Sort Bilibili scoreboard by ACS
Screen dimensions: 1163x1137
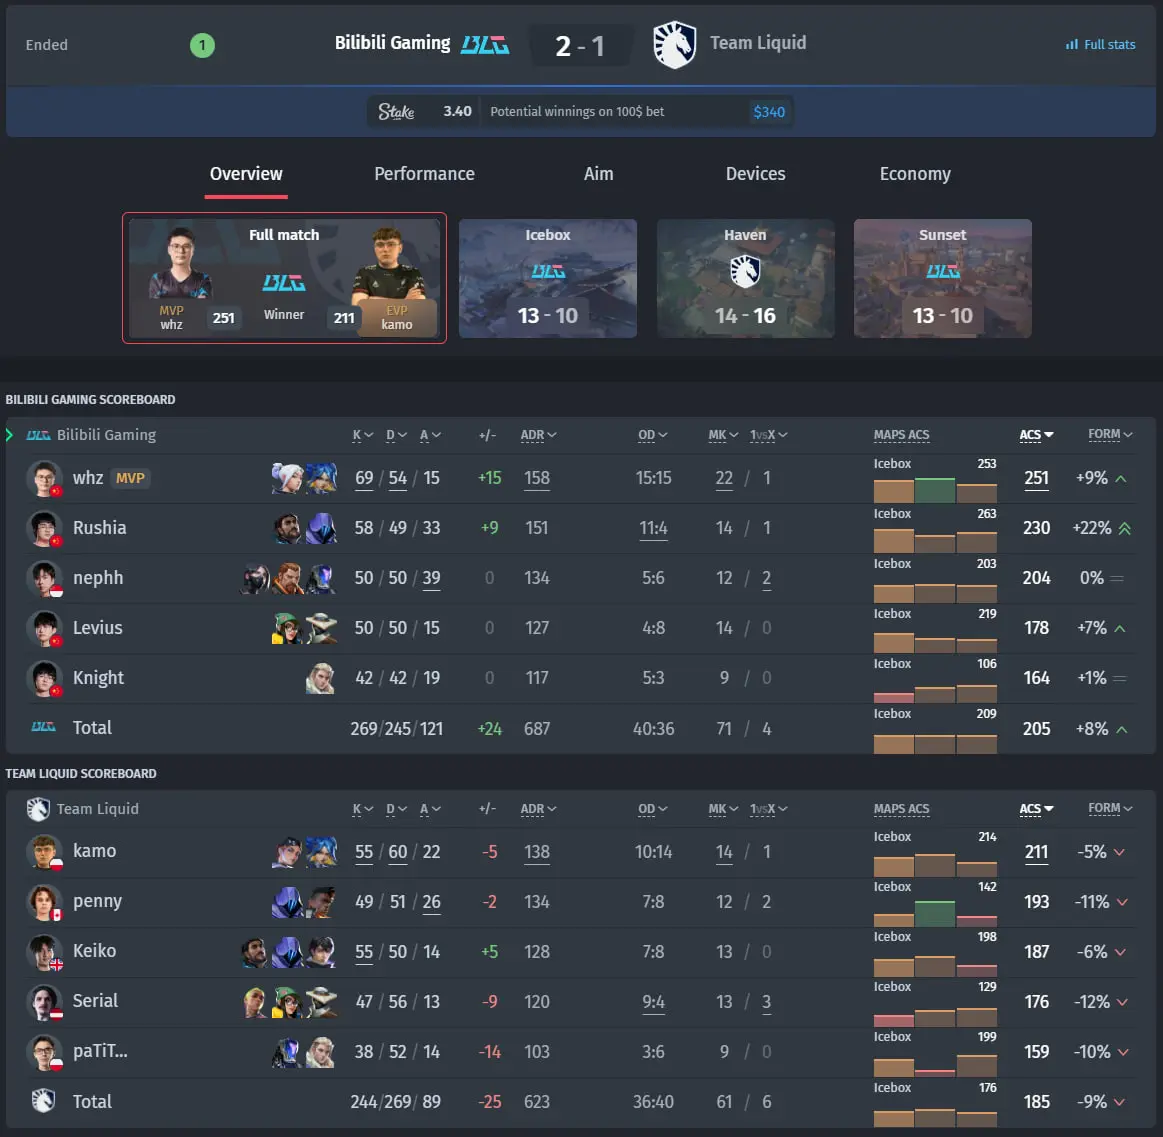pyautogui.click(x=1036, y=435)
